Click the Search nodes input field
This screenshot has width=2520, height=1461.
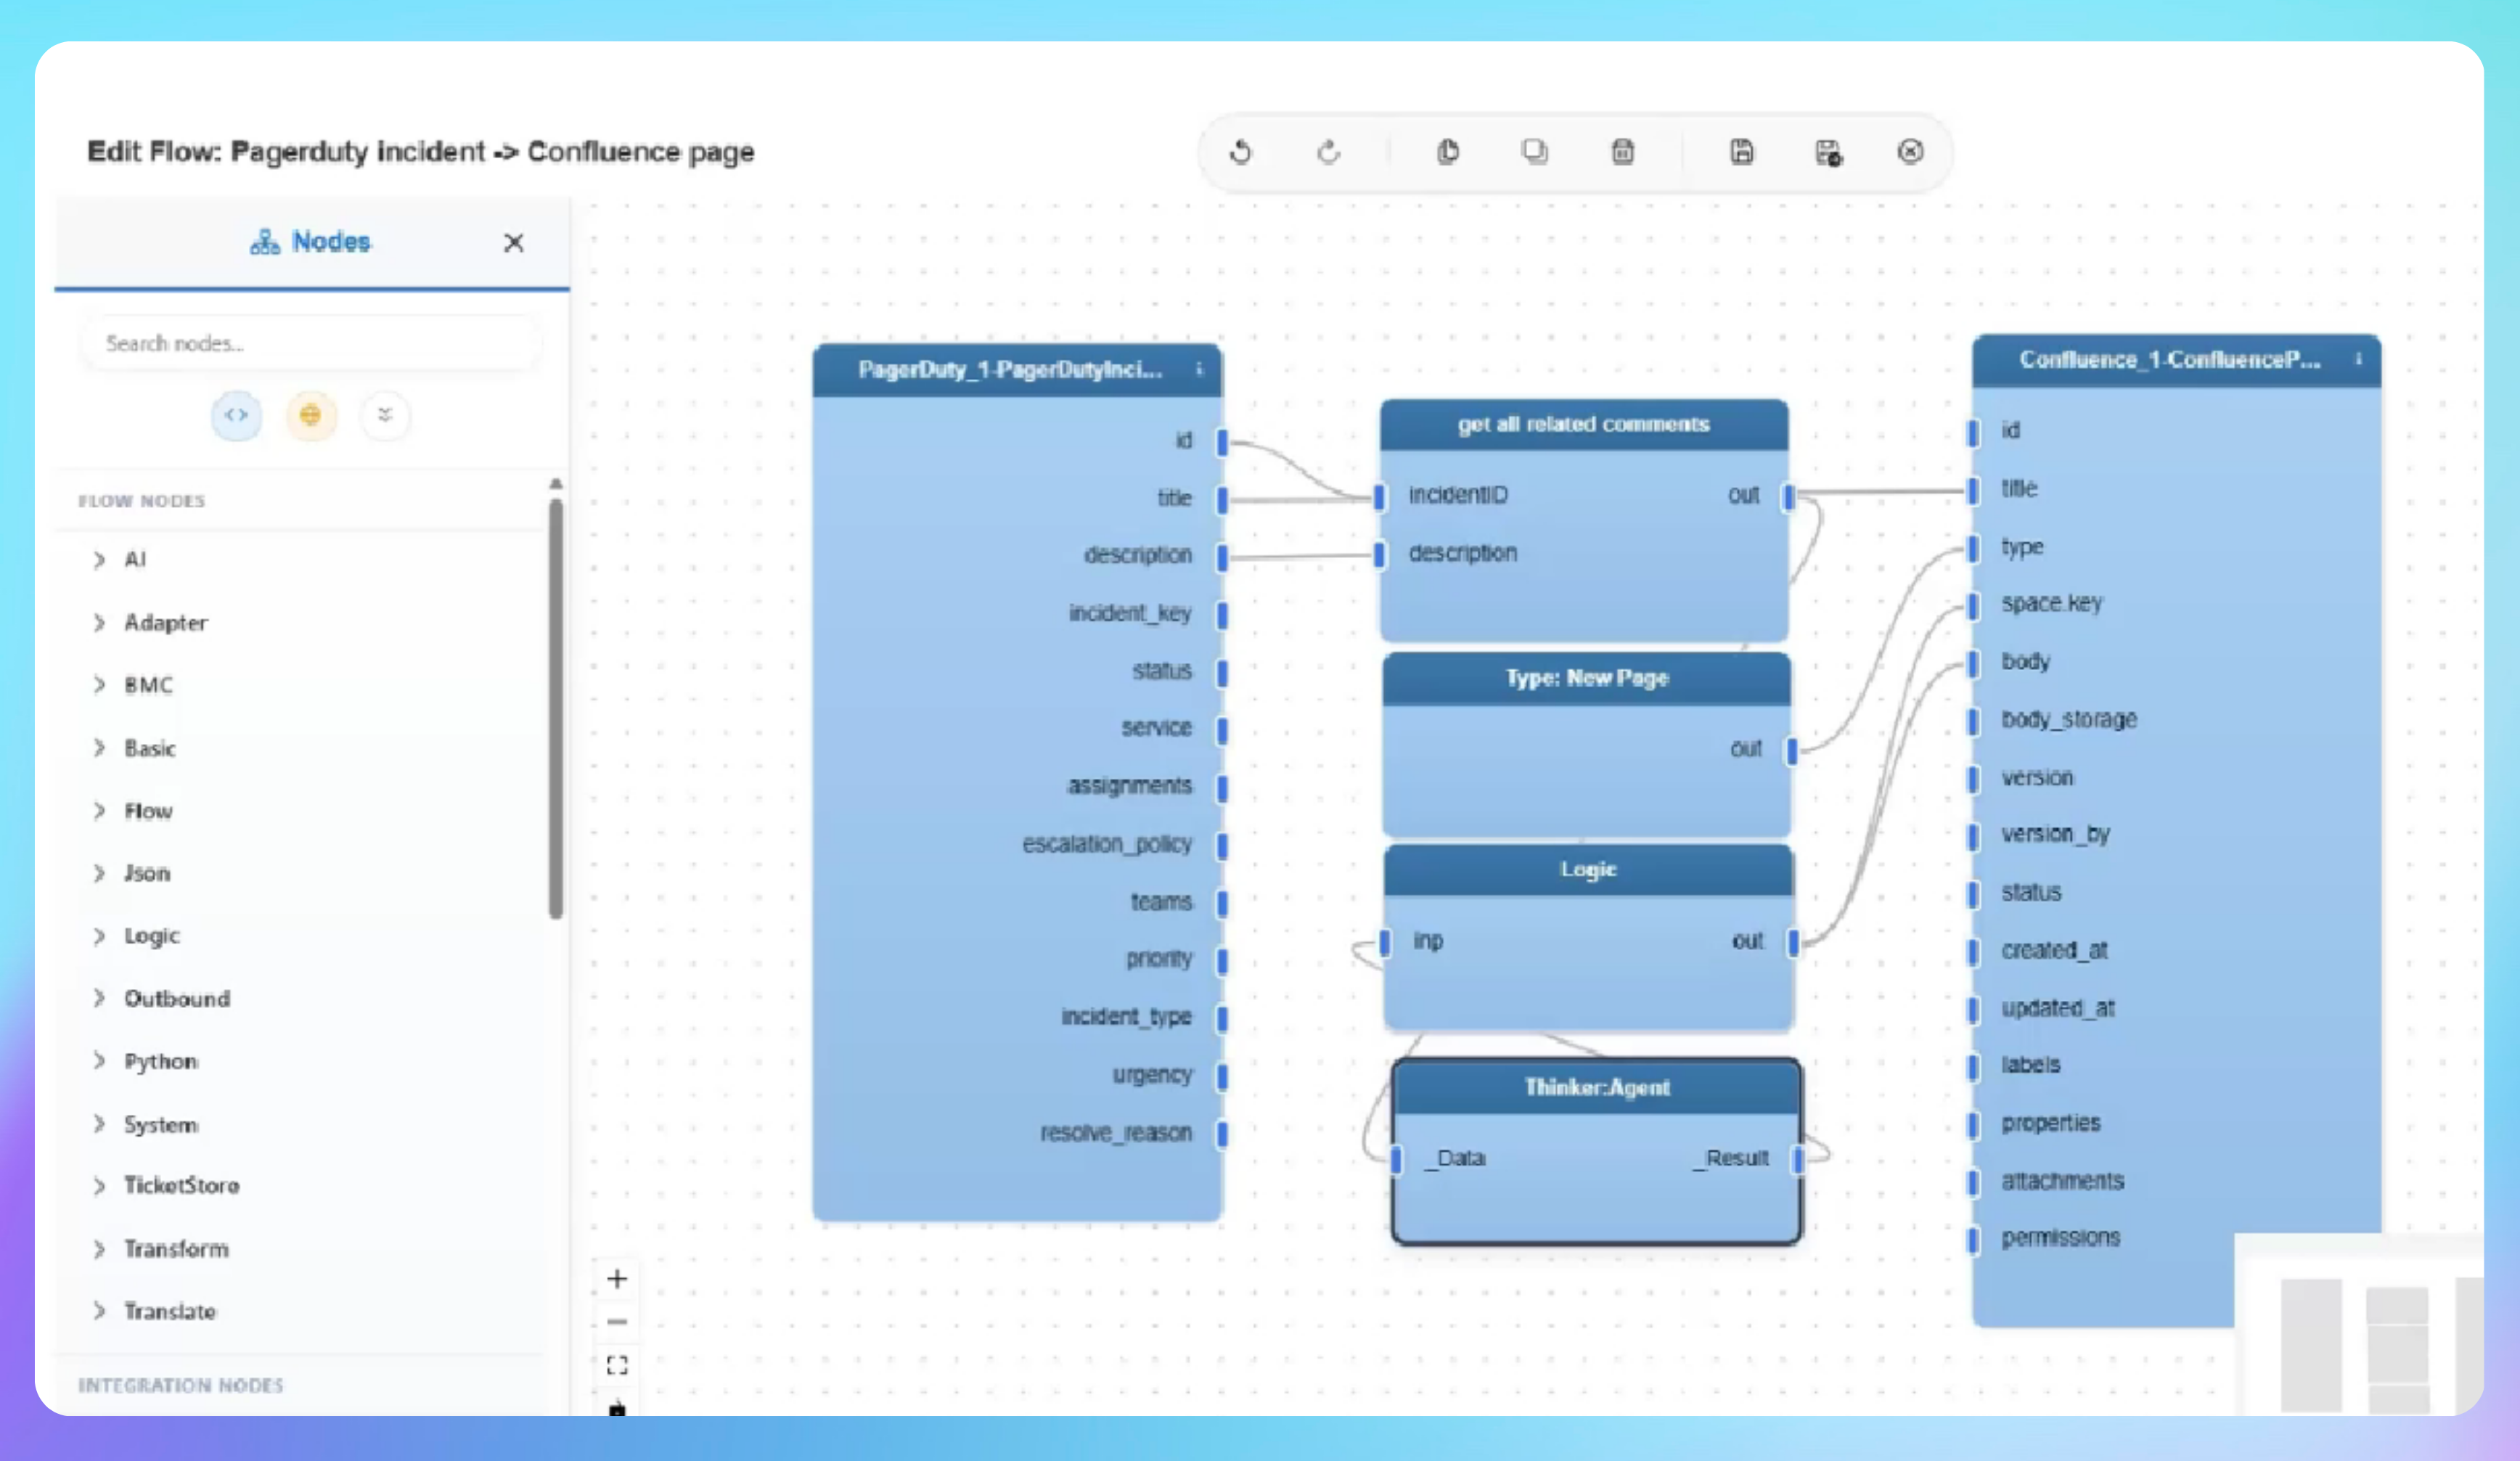point(311,344)
